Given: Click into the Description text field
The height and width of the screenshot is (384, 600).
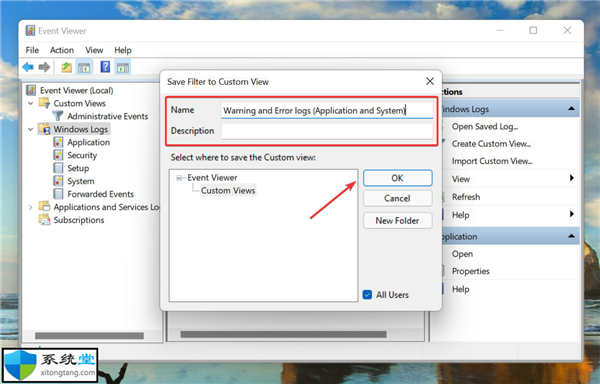Looking at the screenshot, I should click(x=327, y=131).
